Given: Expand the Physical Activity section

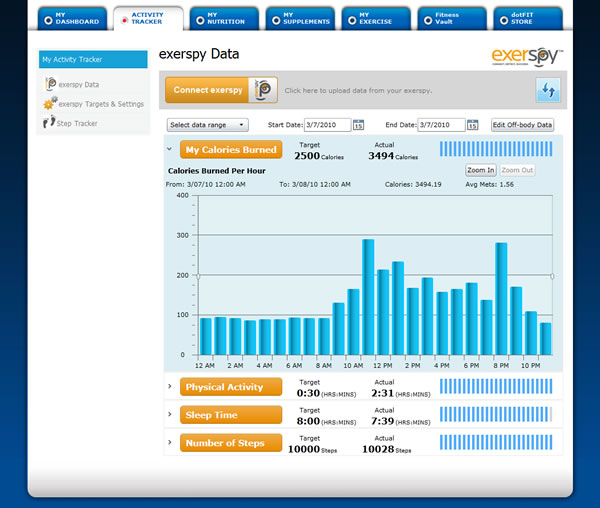Looking at the screenshot, I should click(170, 387).
